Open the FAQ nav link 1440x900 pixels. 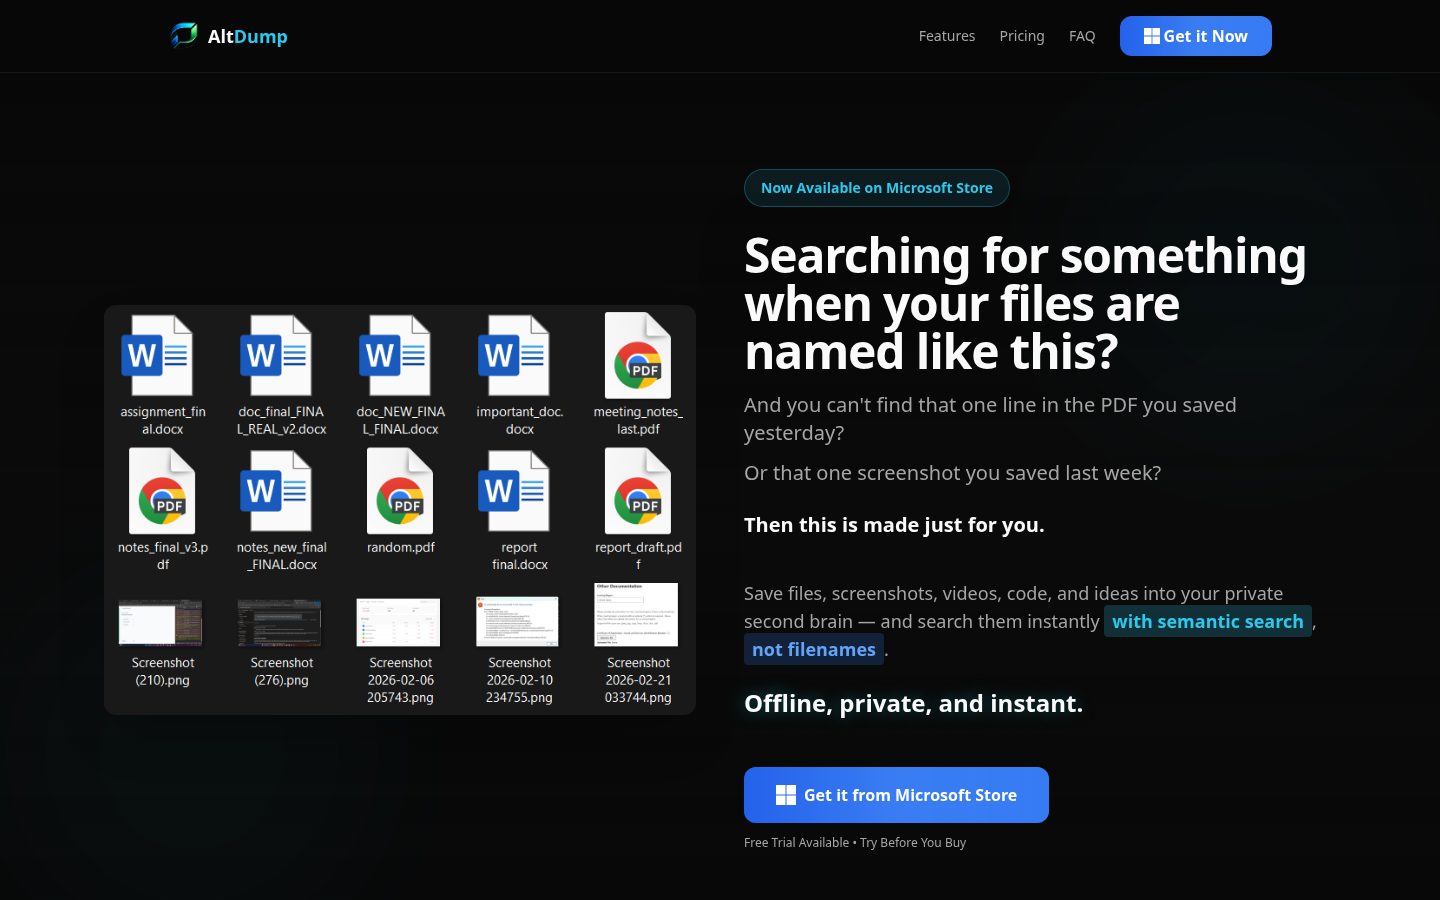pyautogui.click(x=1082, y=36)
